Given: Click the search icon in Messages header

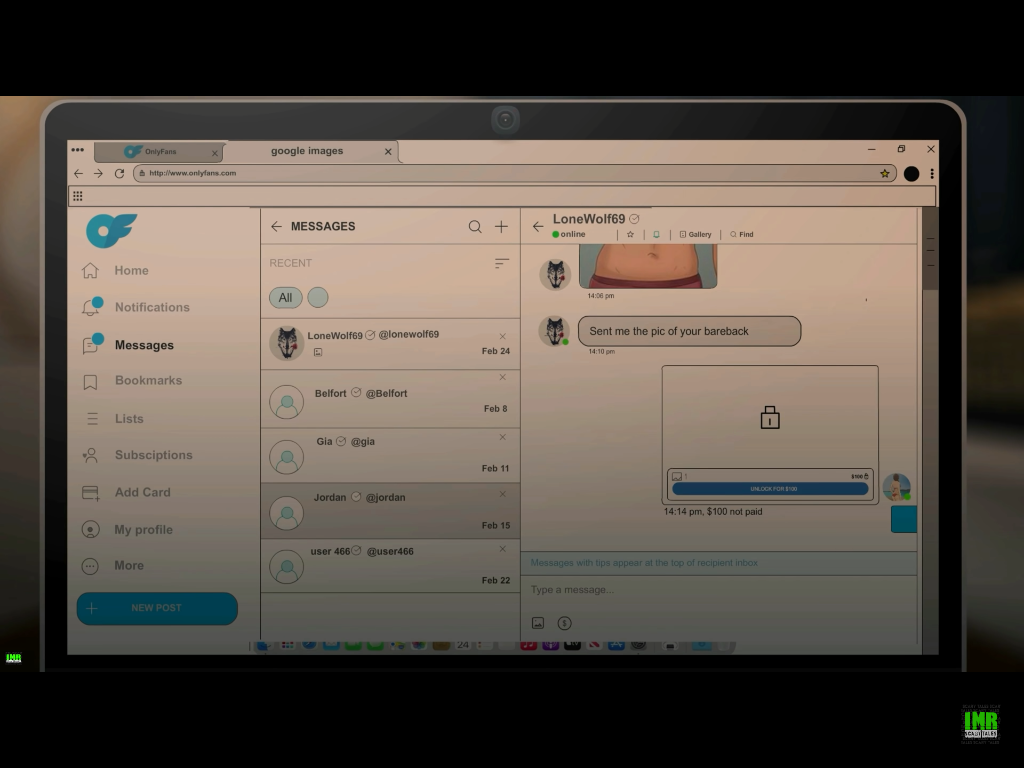Looking at the screenshot, I should click(475, 227).
